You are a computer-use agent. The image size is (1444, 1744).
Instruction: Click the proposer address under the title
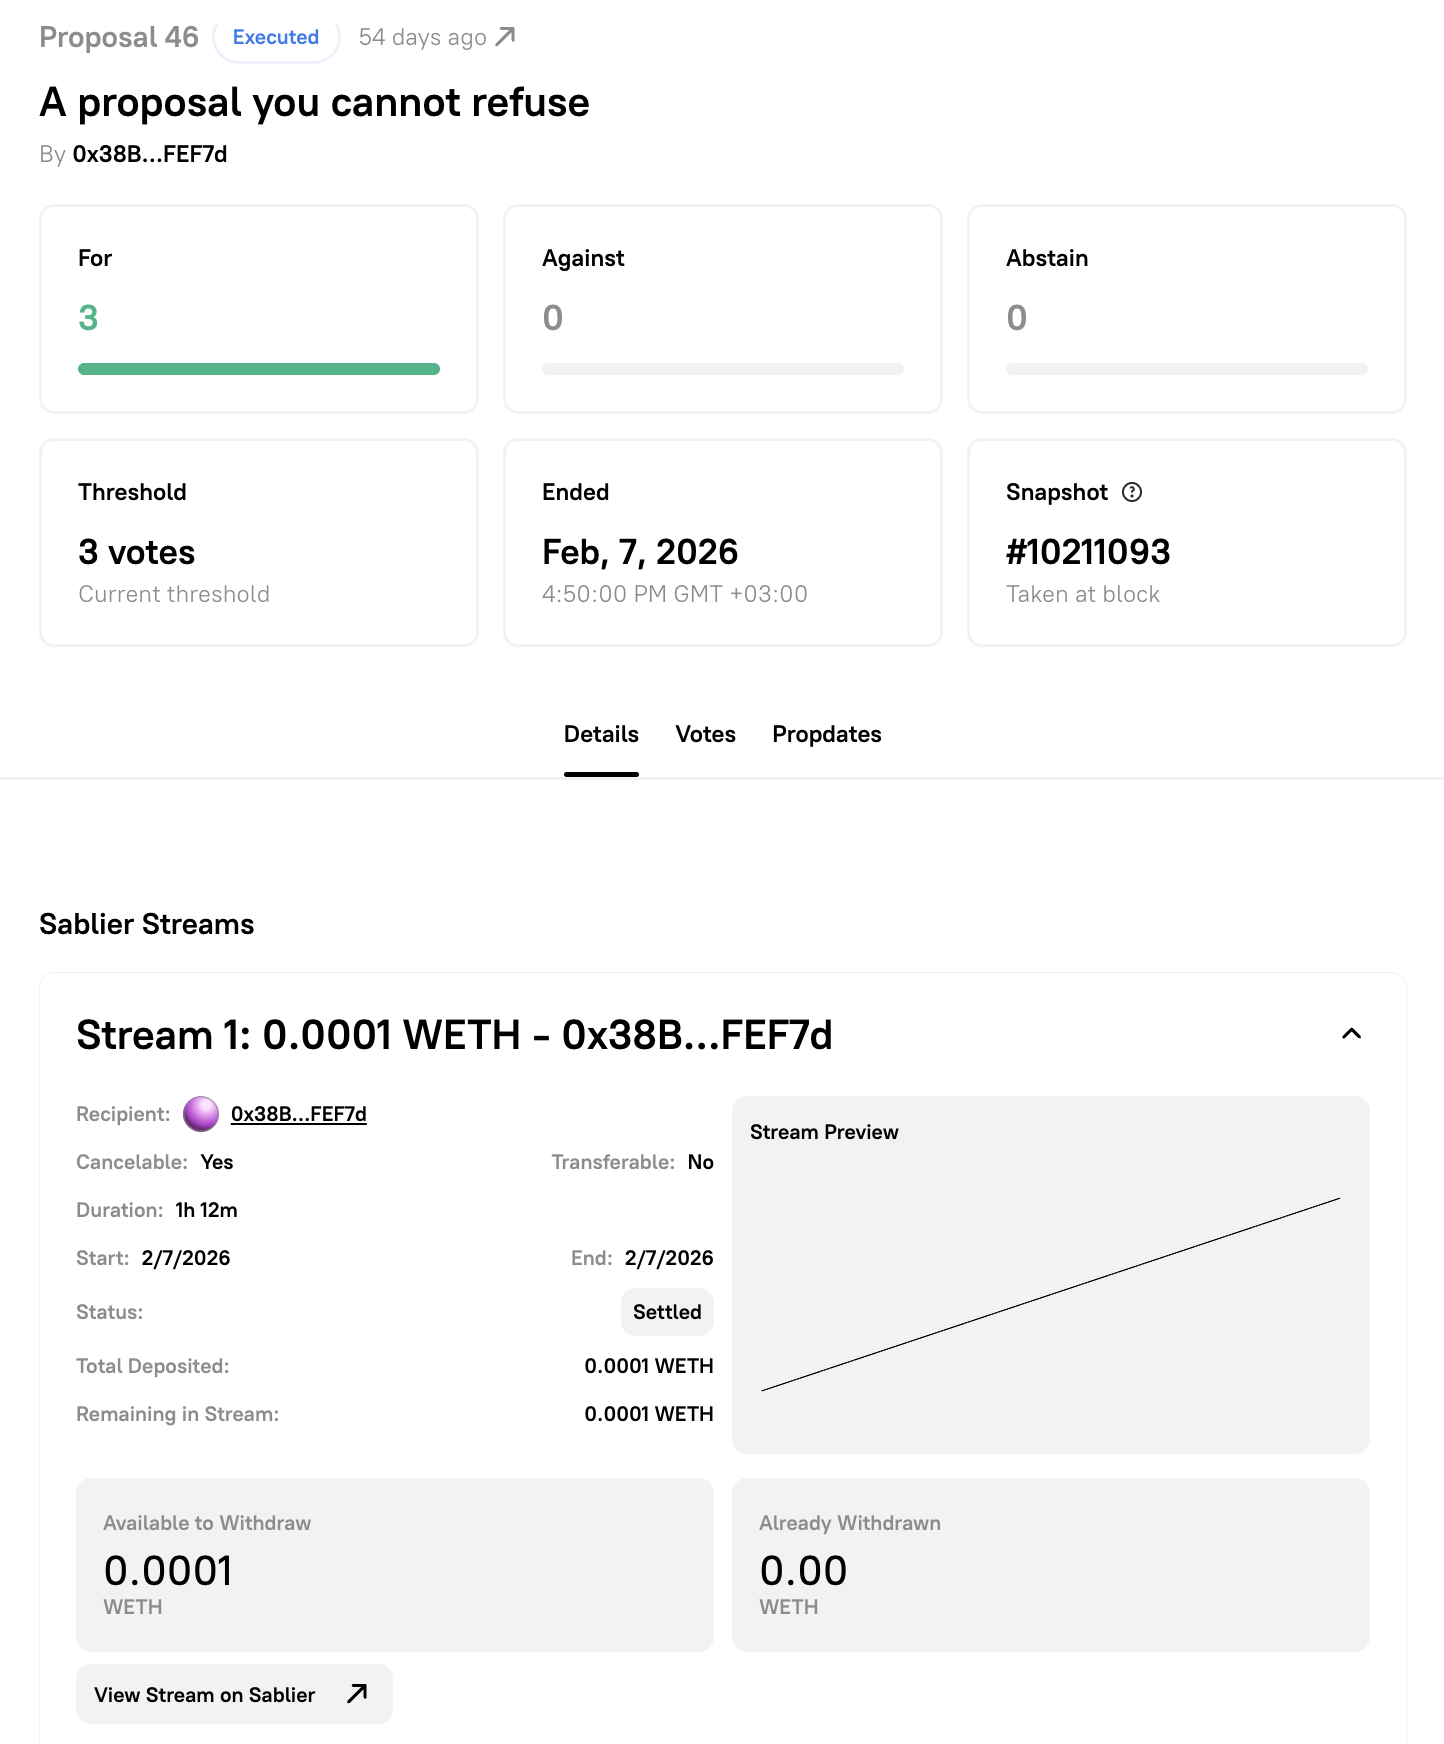(150, 154)
